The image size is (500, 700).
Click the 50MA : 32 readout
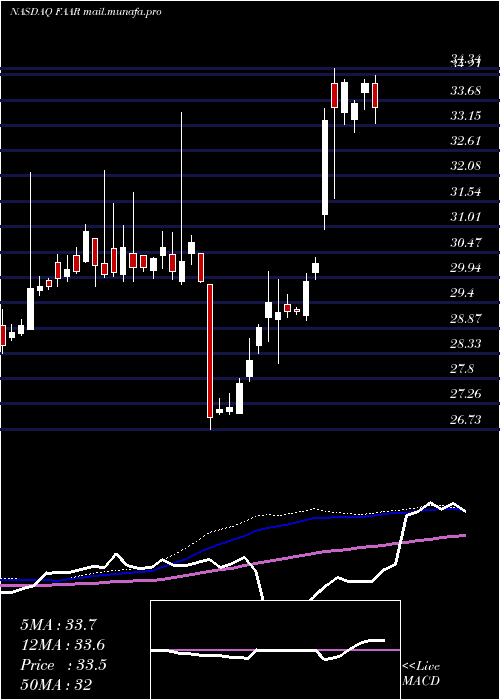(x=56, y=685)
